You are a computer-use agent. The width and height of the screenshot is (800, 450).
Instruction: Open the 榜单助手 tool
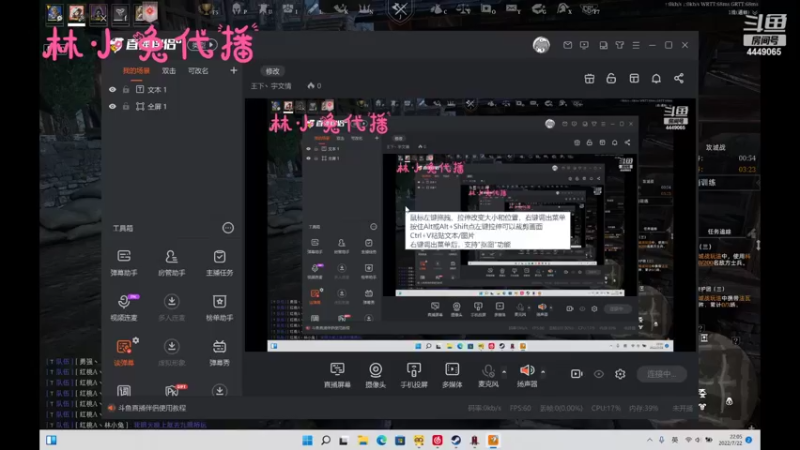219,307
